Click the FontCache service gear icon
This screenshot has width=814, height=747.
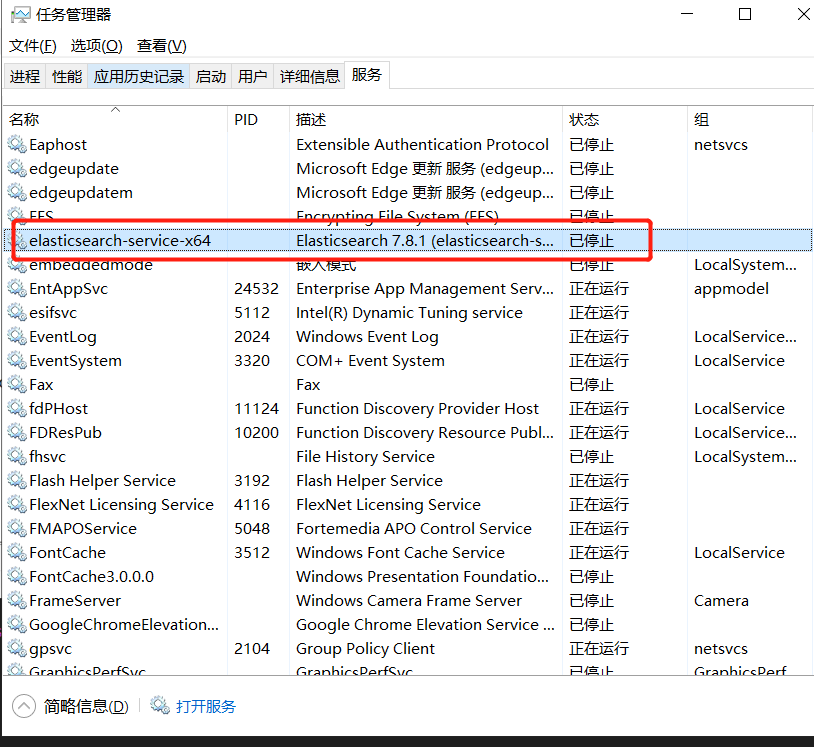click(17, 552)
